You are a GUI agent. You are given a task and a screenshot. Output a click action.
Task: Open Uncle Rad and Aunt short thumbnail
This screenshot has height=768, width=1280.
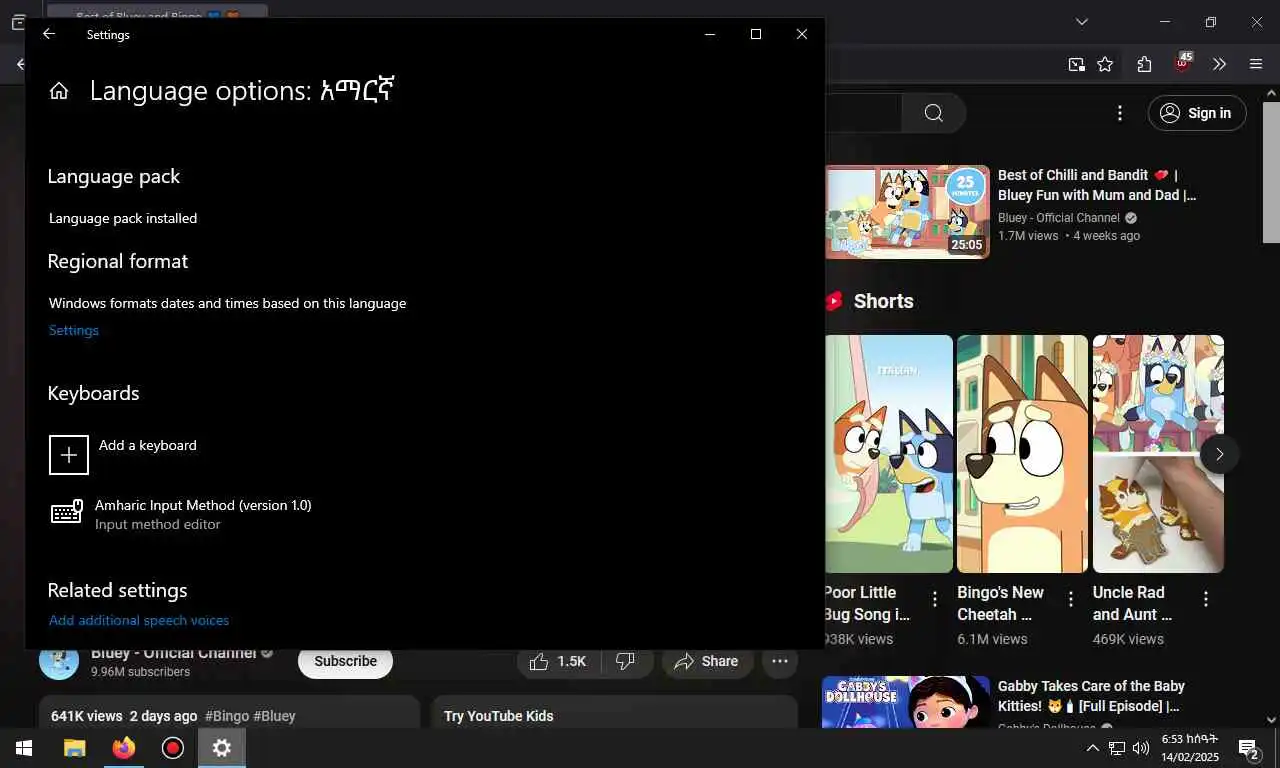pyautogui.click(x=1158, y=454)
